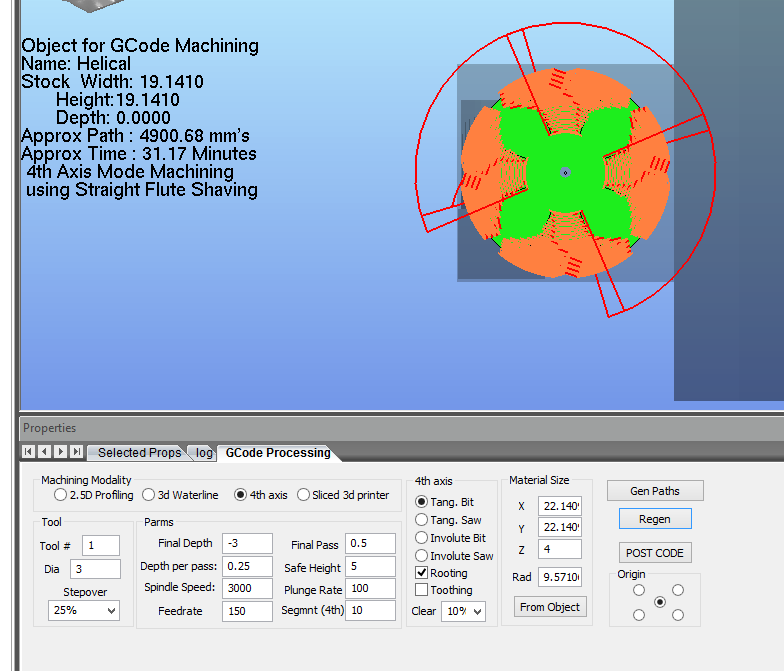
Task: Select Sliced 3d printer modality
Action: pyautogui.click(x=303, y=495)
